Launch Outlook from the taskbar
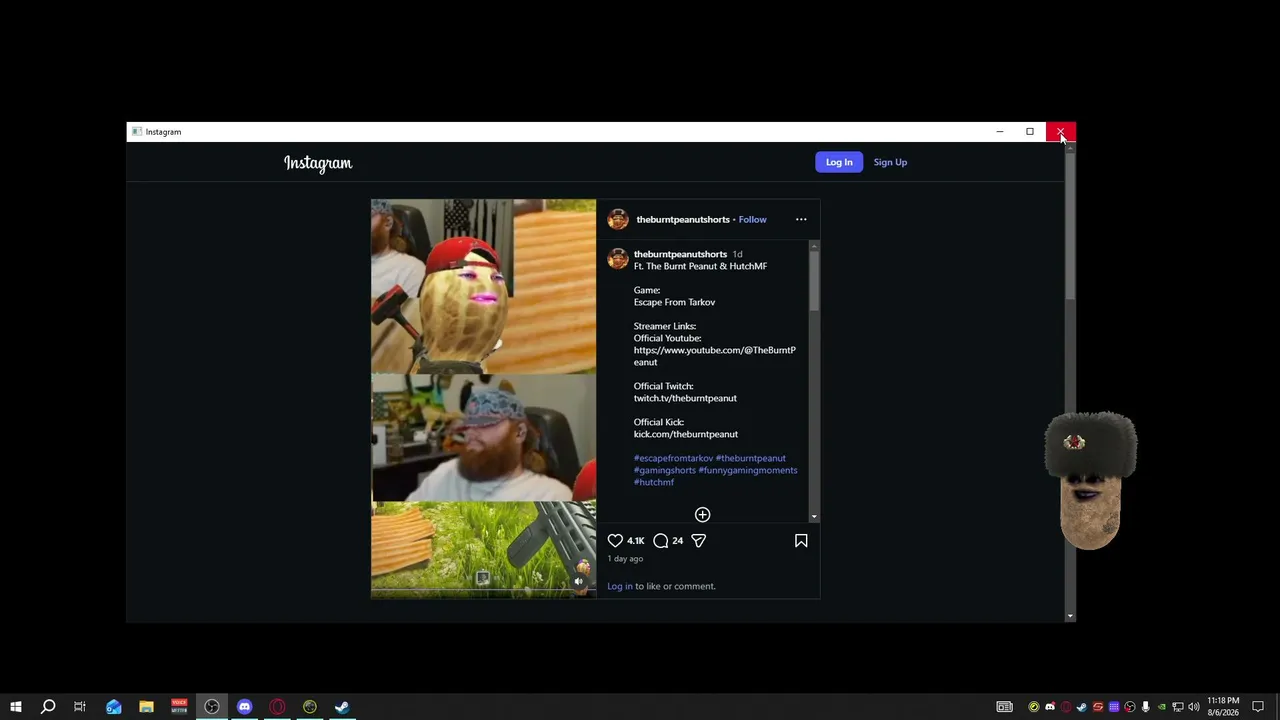The height and width of the screenshot is (720, 1280). 113,707
